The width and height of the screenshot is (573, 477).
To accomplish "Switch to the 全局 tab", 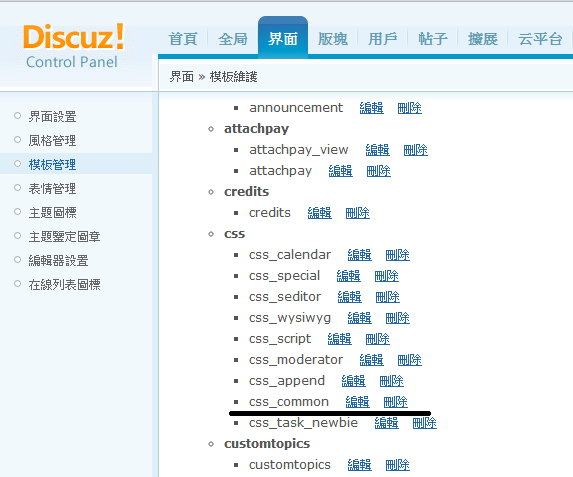I will tap(233, 39).
